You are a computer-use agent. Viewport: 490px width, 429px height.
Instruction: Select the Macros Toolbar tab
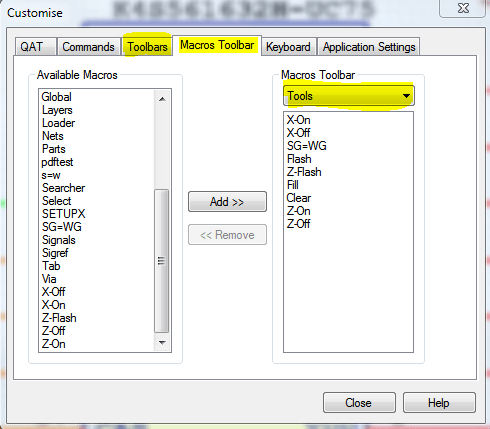point(217,45)
